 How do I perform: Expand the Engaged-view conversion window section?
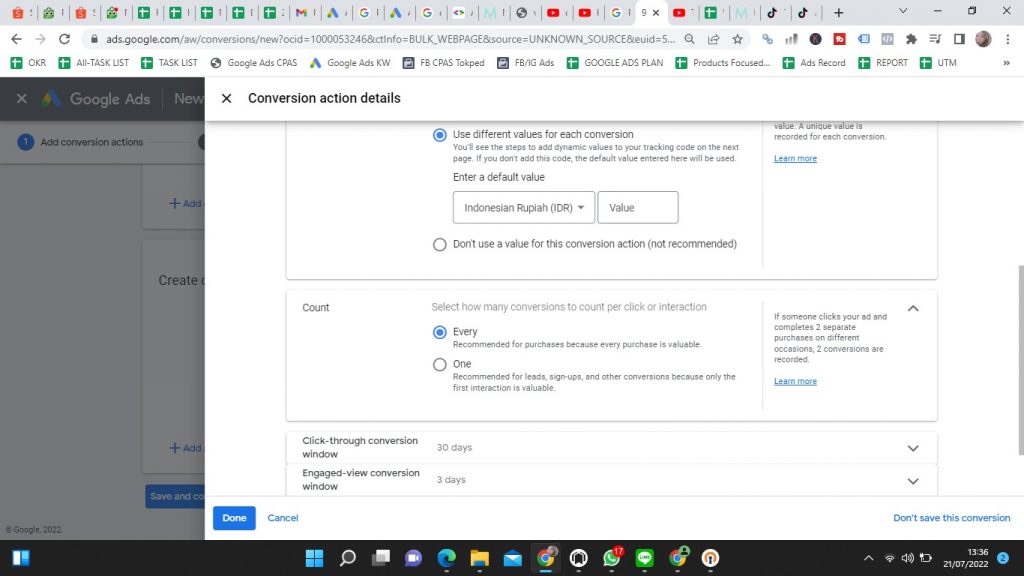912,480
